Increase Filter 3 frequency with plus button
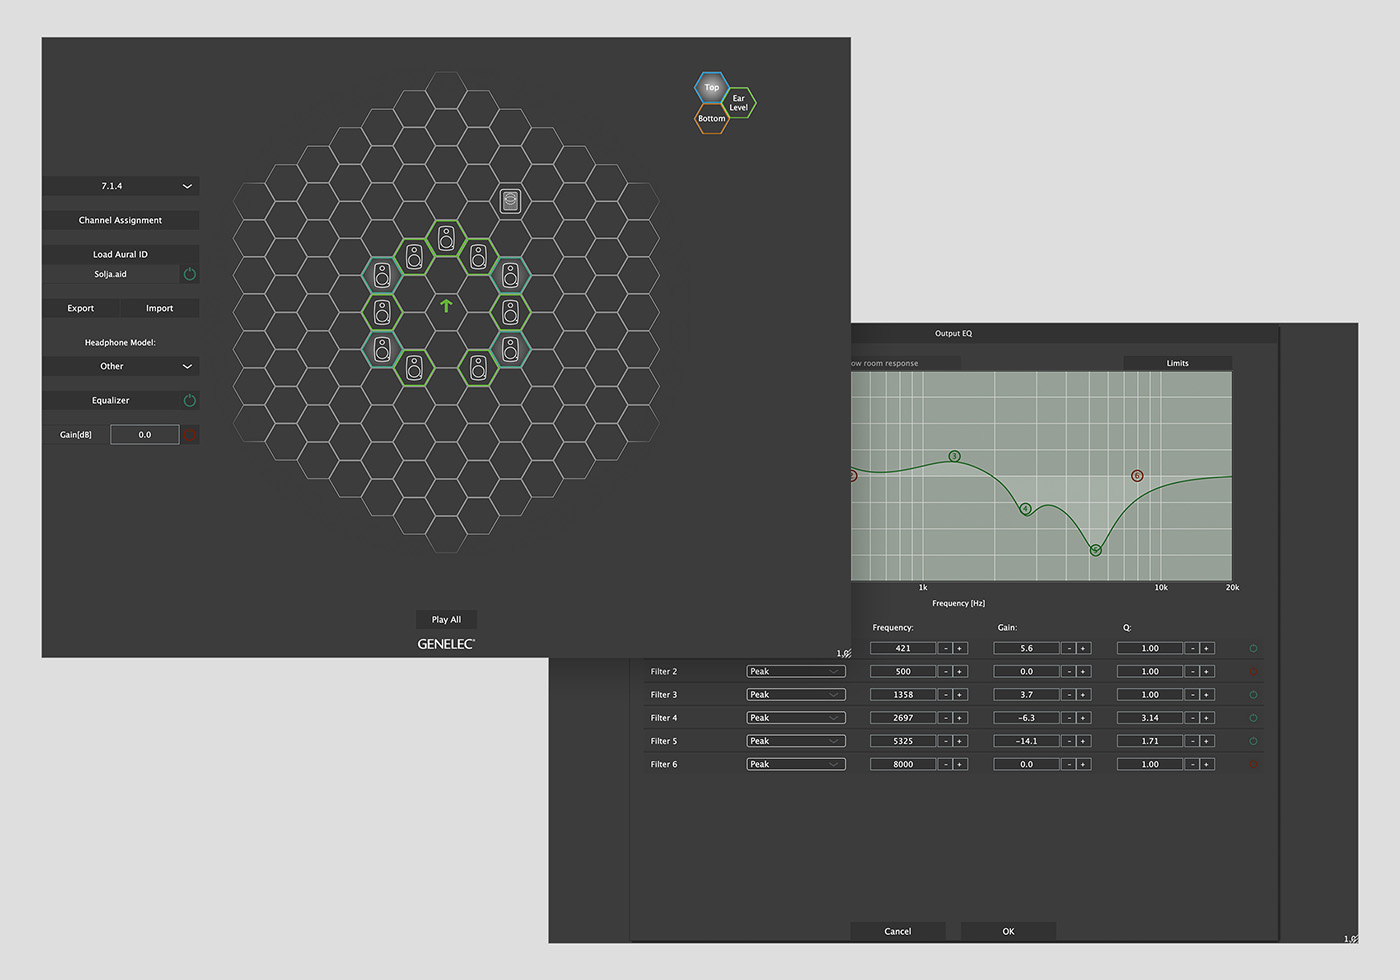 coord(959,695)
